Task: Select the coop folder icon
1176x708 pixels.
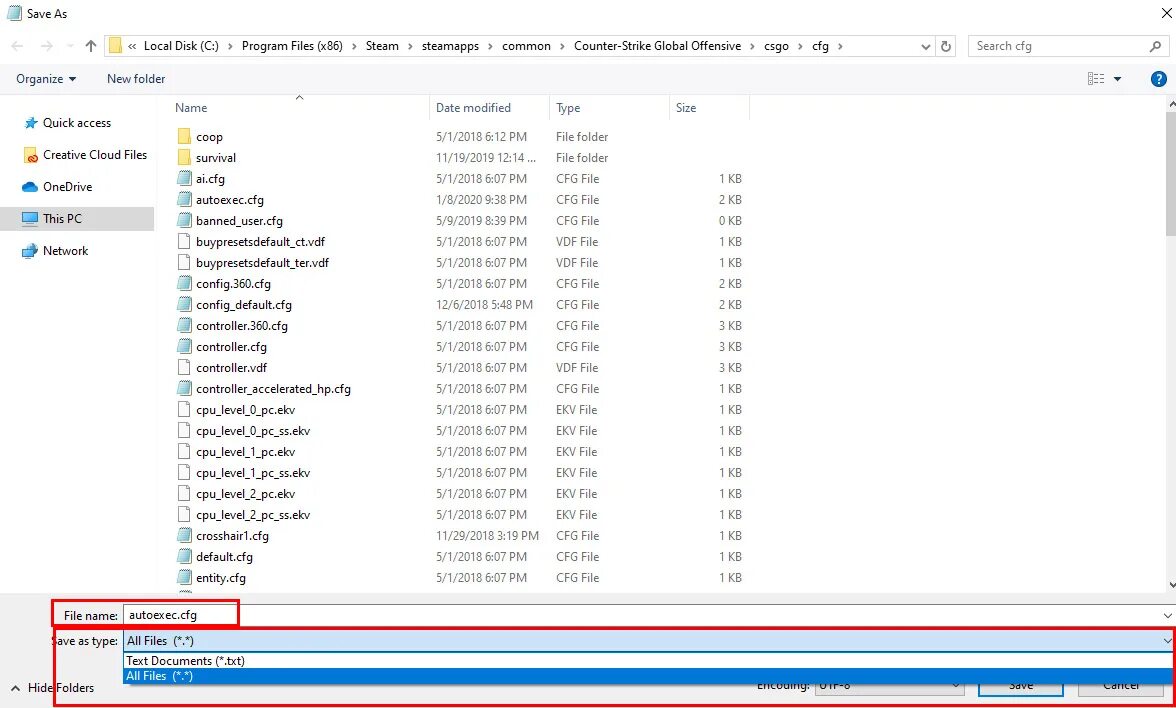Action: pyautogui.click(x=184, y=136)
